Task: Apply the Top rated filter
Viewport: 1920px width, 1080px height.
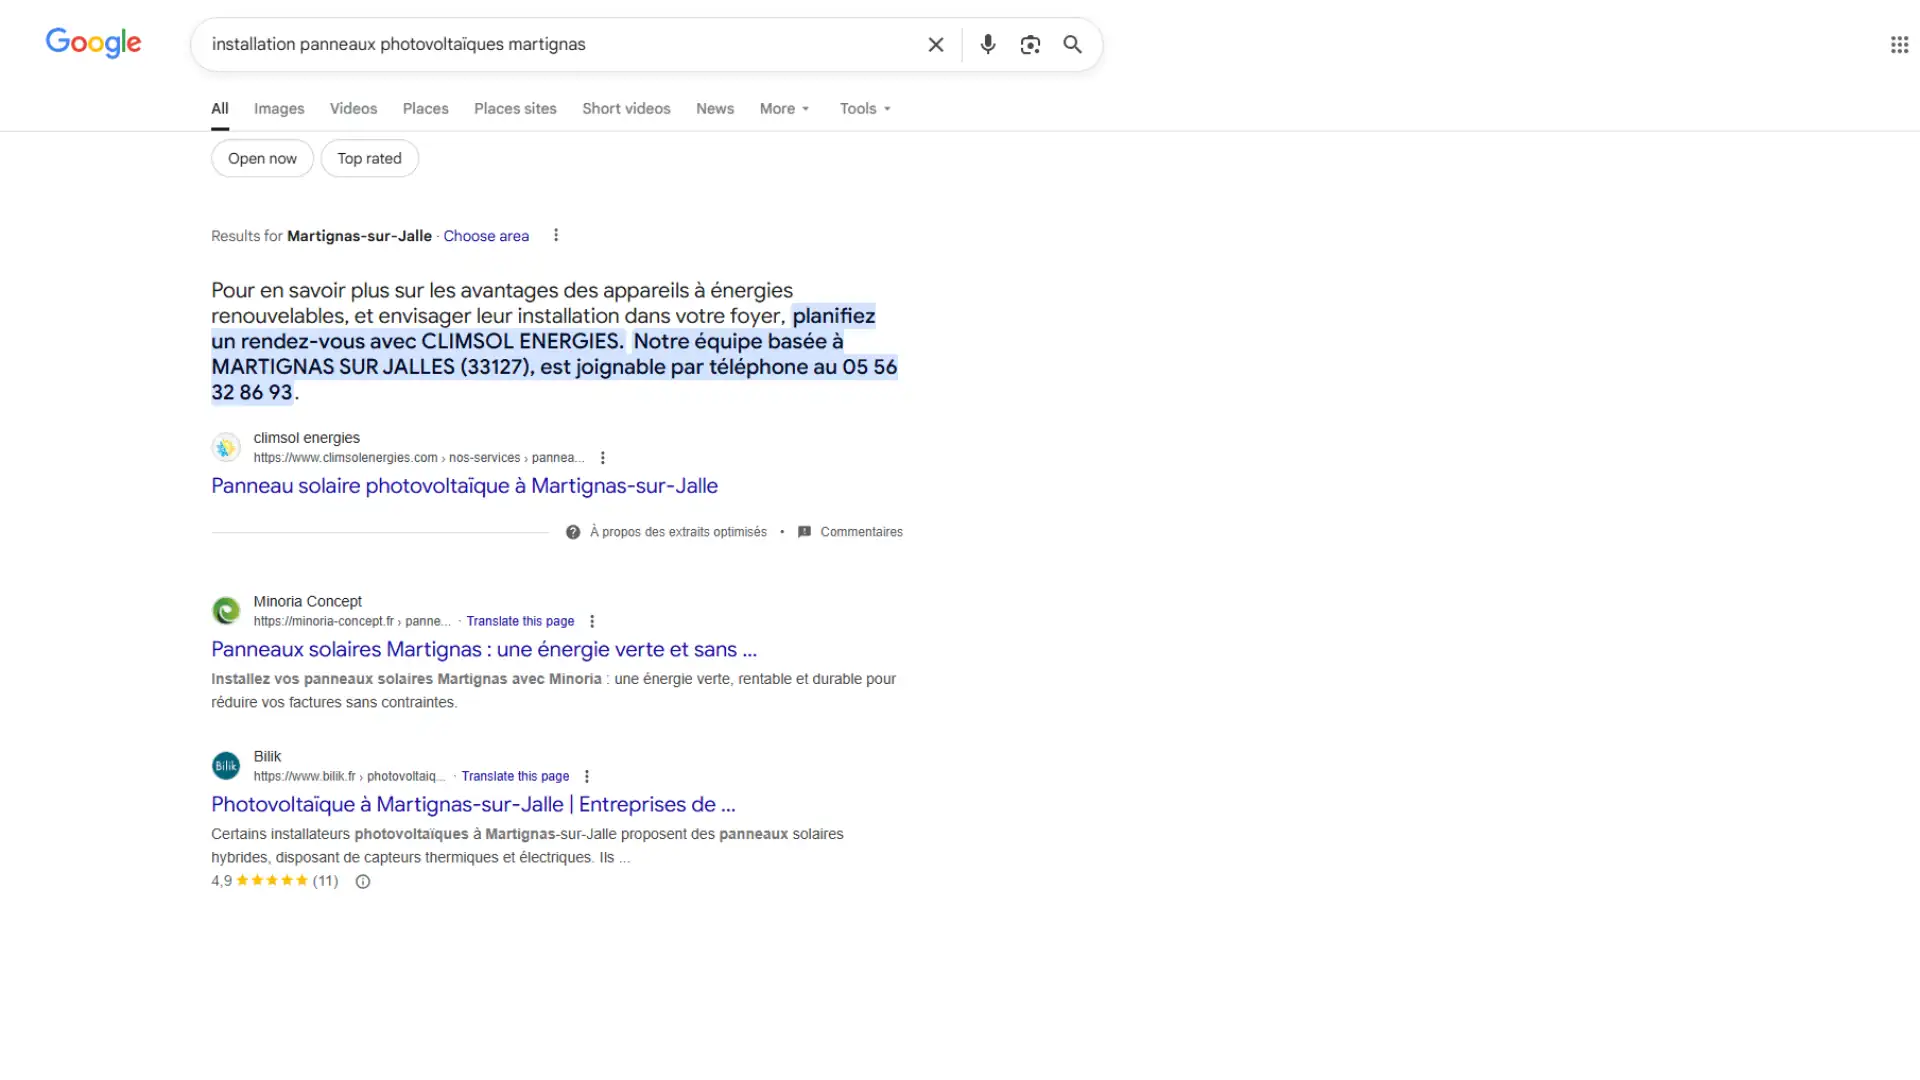Action: [x=369, y=158]
